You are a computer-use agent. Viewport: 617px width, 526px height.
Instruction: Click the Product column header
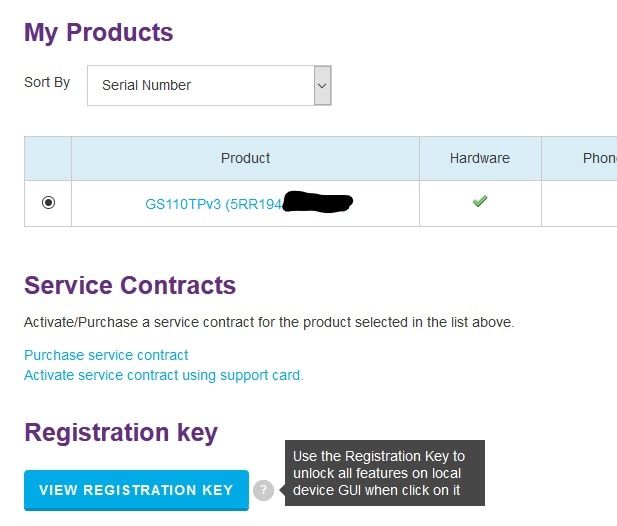(x=245, y=158)
